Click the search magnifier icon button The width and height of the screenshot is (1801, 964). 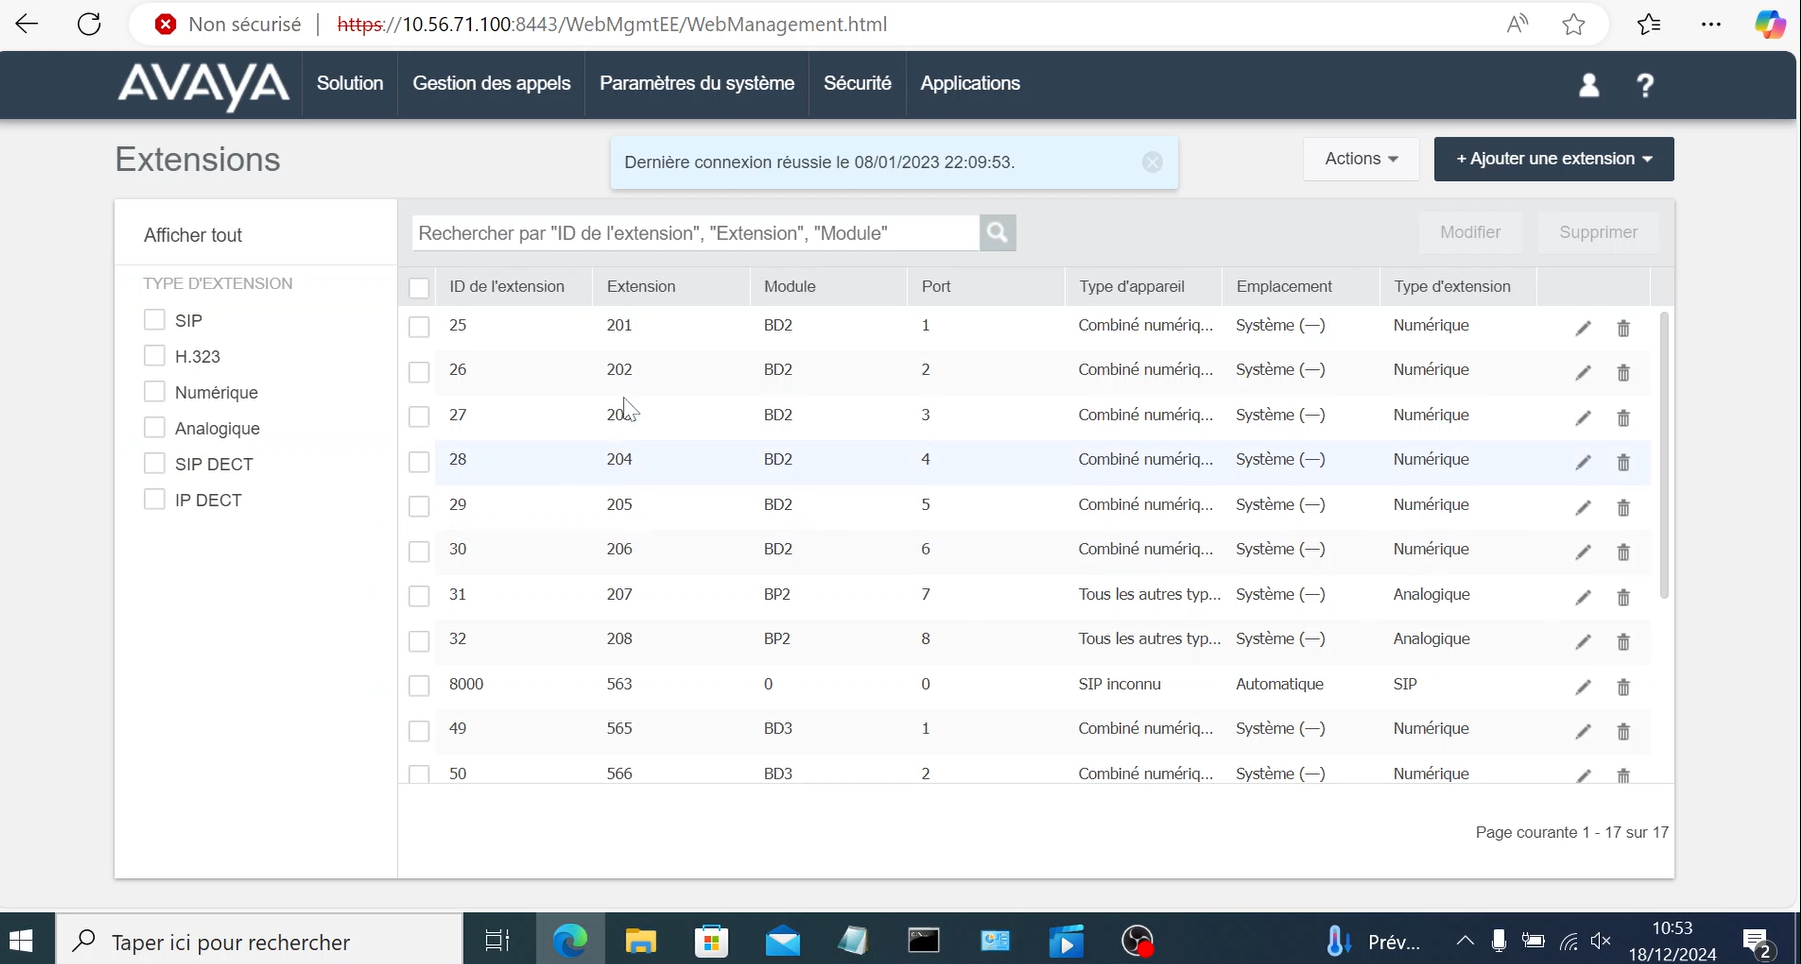pyautogui.click(x=997, y=233)
